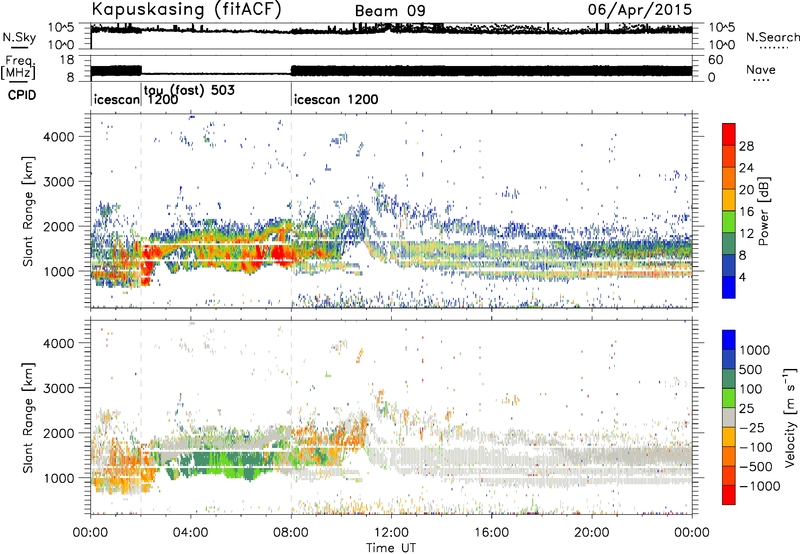Viewport: 800px width, 554px height.
Task: Click the blue bottom of Power color bar
Action: click(x=729, y=289)
